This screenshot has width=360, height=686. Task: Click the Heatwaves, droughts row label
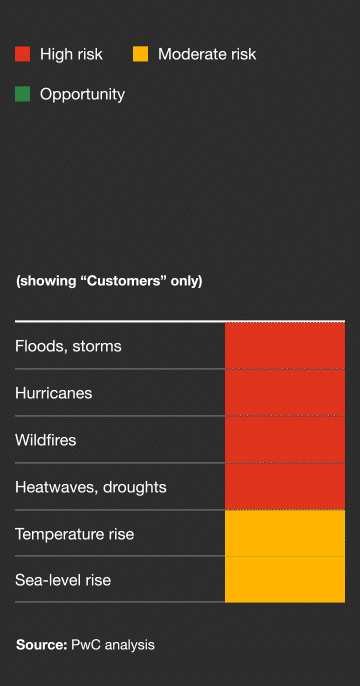(x=91, y=487)
